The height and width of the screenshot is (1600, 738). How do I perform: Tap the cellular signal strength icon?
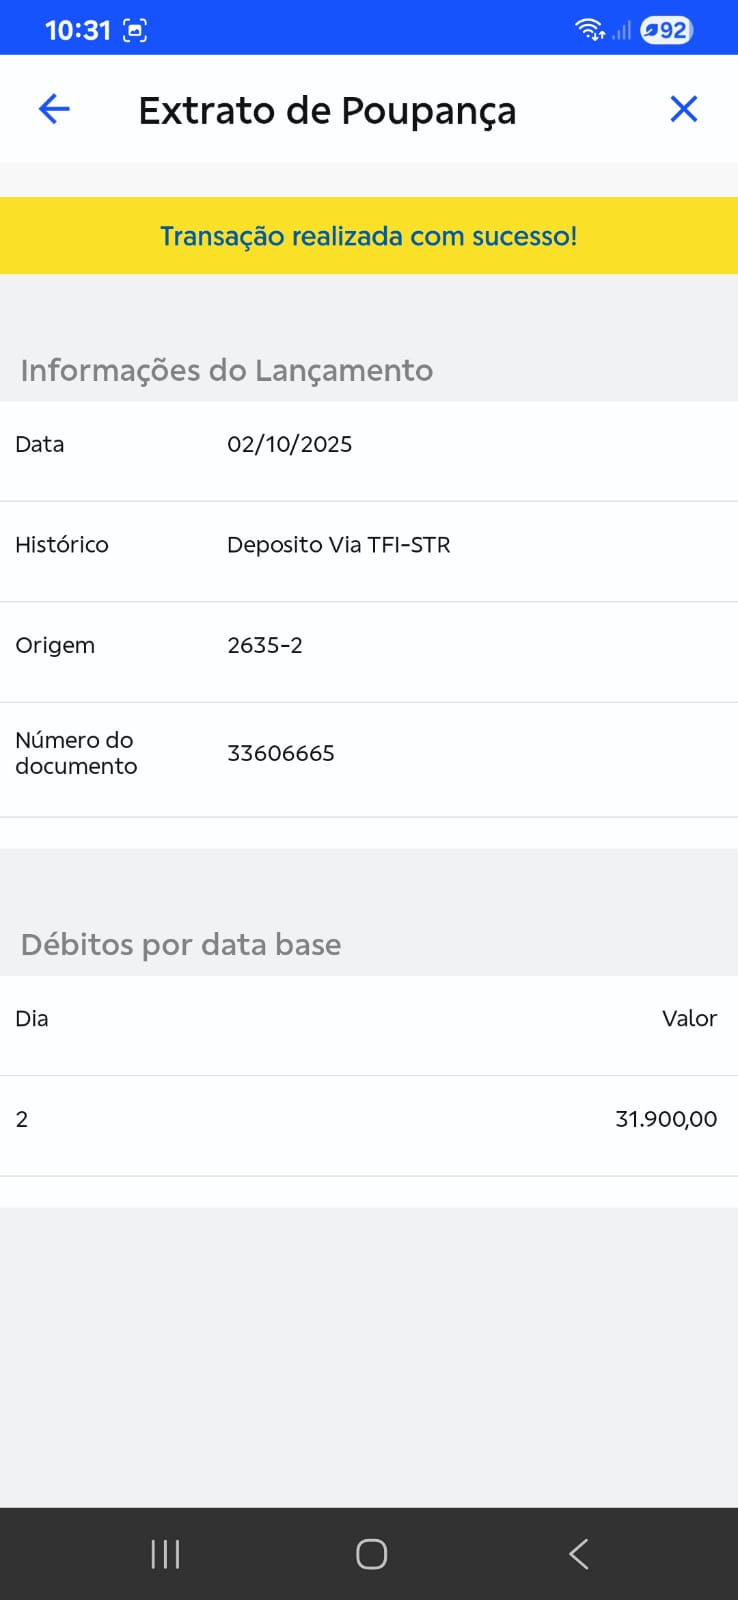coord(622,30)
